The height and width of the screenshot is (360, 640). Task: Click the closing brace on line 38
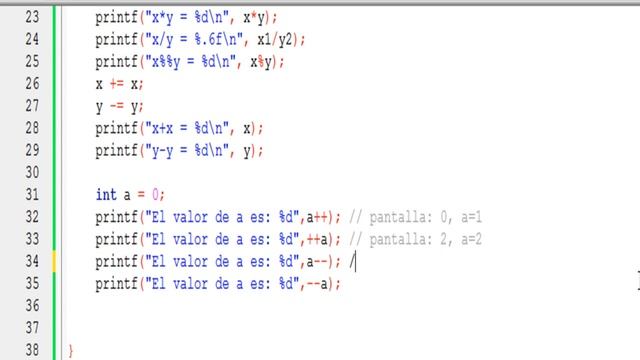(71, 351)
